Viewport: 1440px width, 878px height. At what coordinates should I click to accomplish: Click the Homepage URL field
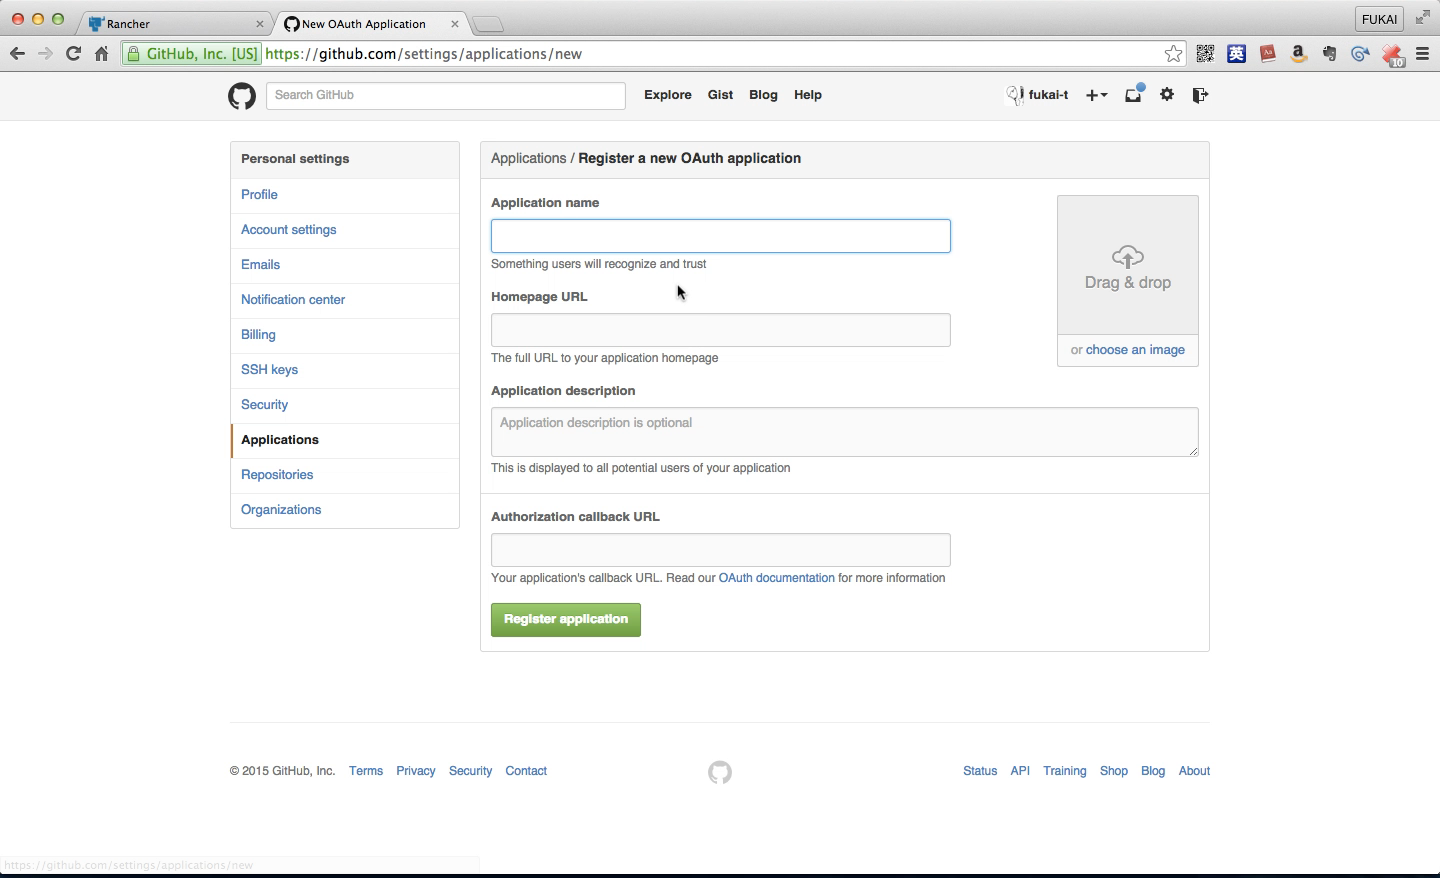pyautogui.click(x=721, y=330)
